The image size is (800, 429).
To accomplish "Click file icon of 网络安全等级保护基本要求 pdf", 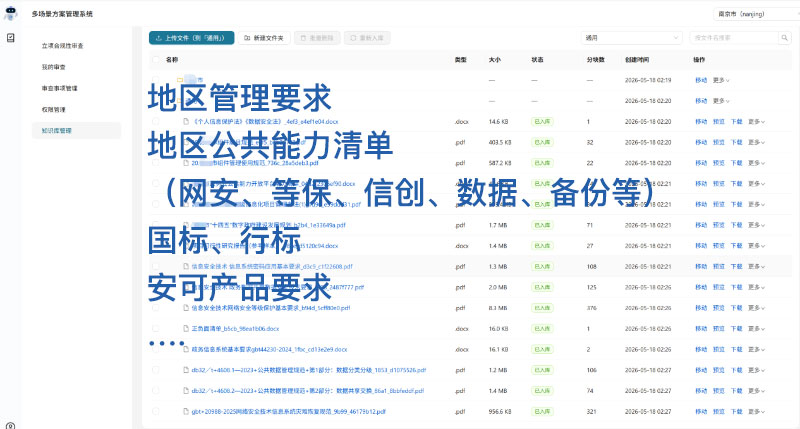I will 186,308.
